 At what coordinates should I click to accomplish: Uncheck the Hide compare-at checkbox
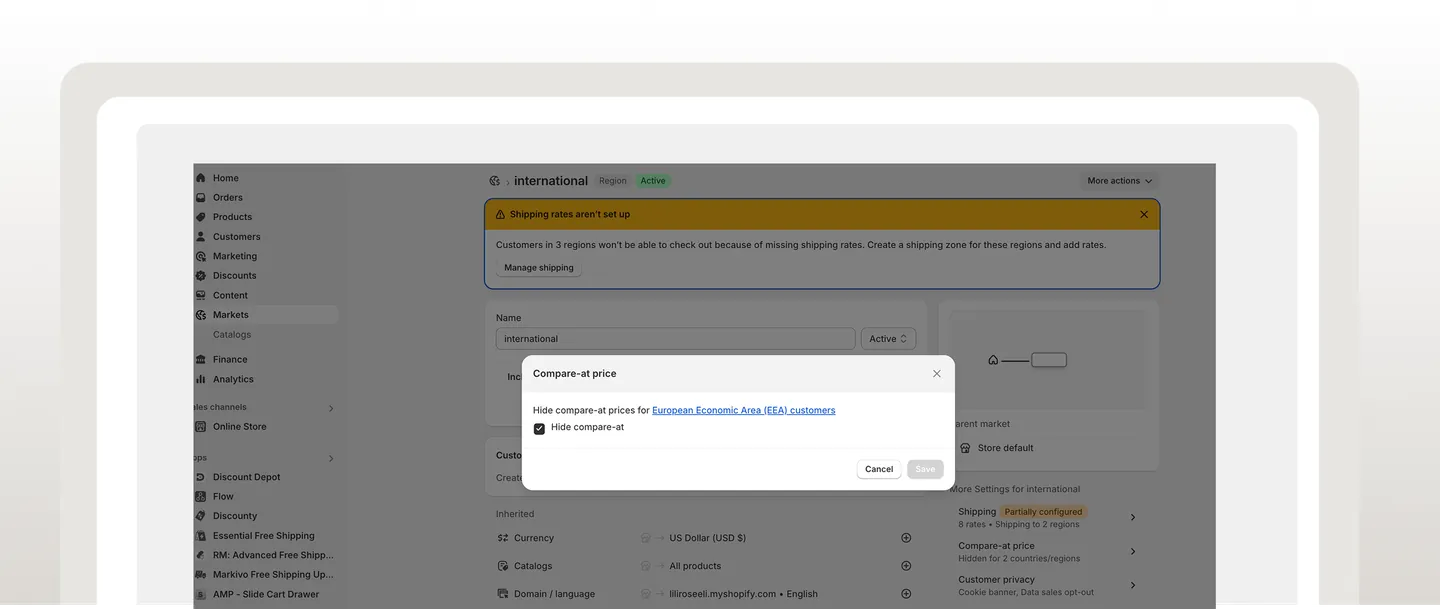(539, 428)
